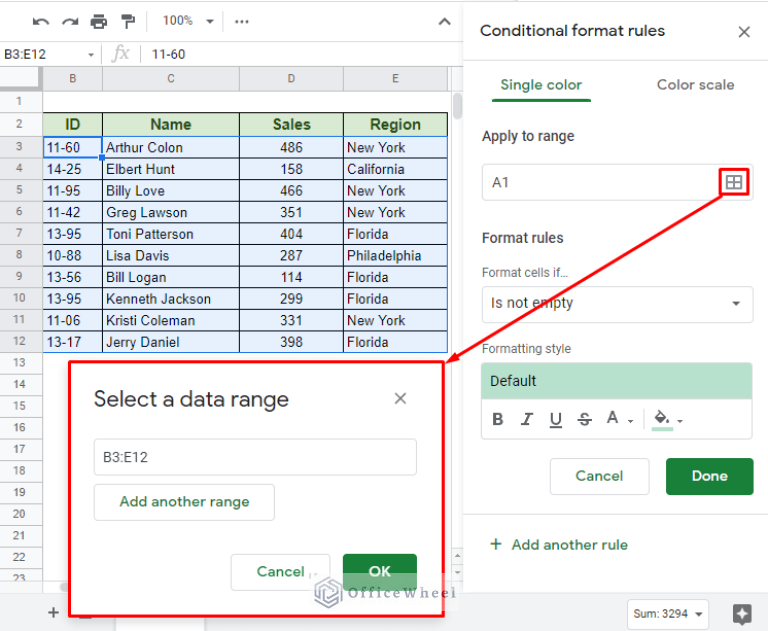
Task: Close the Select a data range dialog
Action: tap(400, 399)
